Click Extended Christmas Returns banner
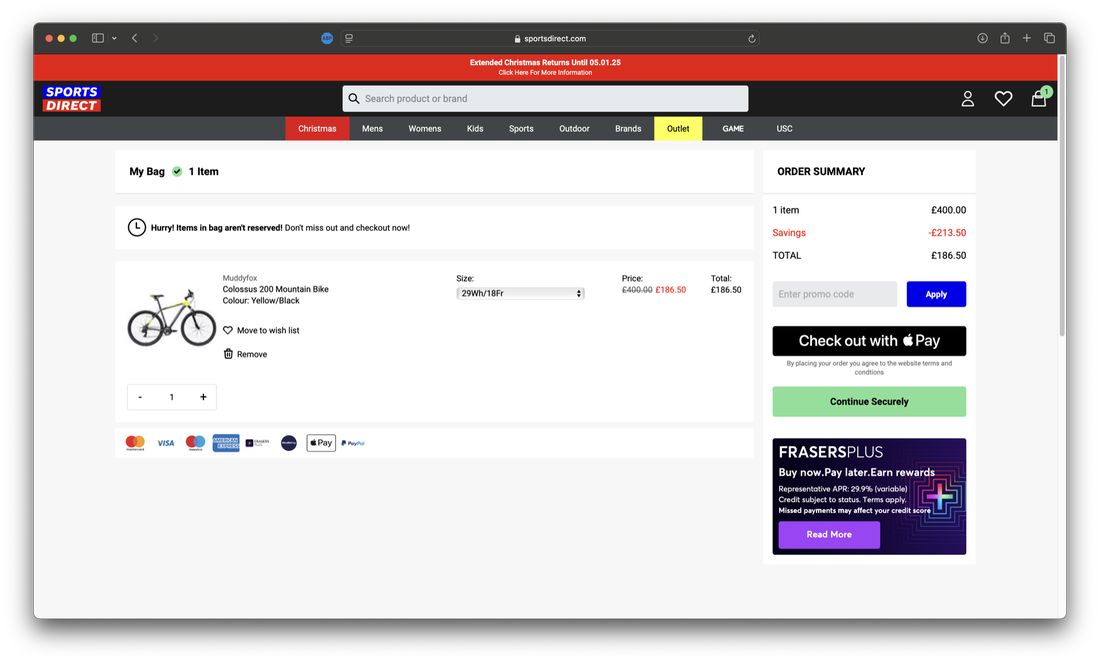The height and width of the screenshot is (663, 1100). pos(545,67)
